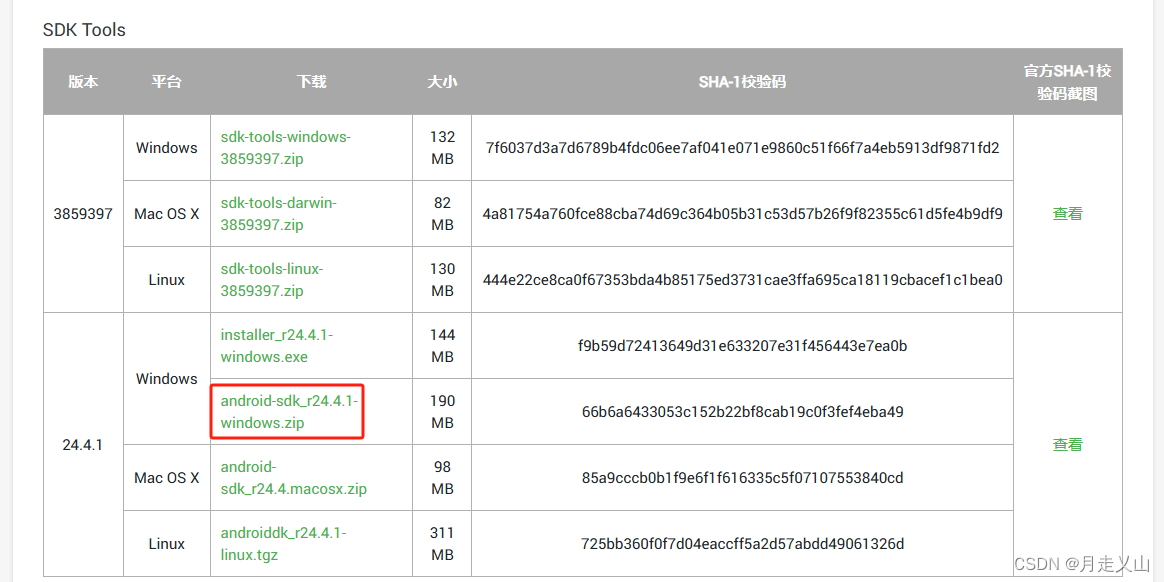Open the installer_r24.4.1-windows.exe download link
Viewport: 1164px width, 582px height.
pyautogui.click(x=277, y=346)
